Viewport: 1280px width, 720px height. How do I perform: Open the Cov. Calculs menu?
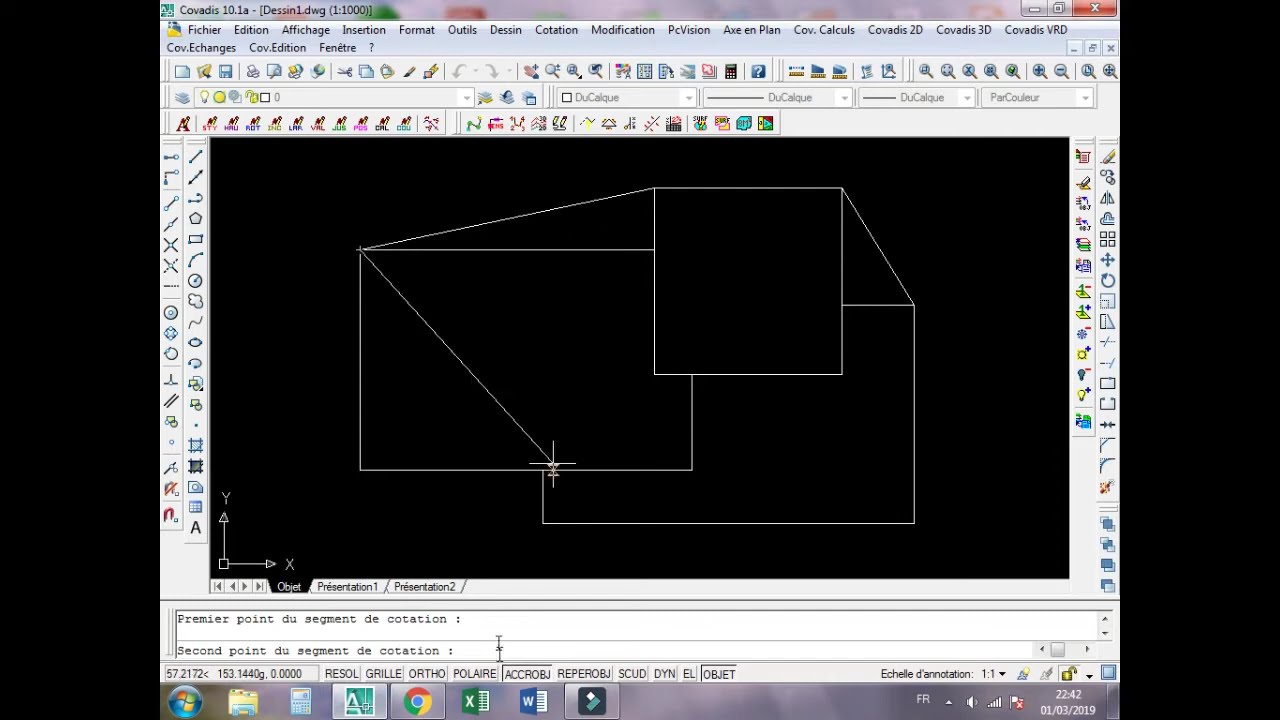pyautogui.click(x=824, y=30)
